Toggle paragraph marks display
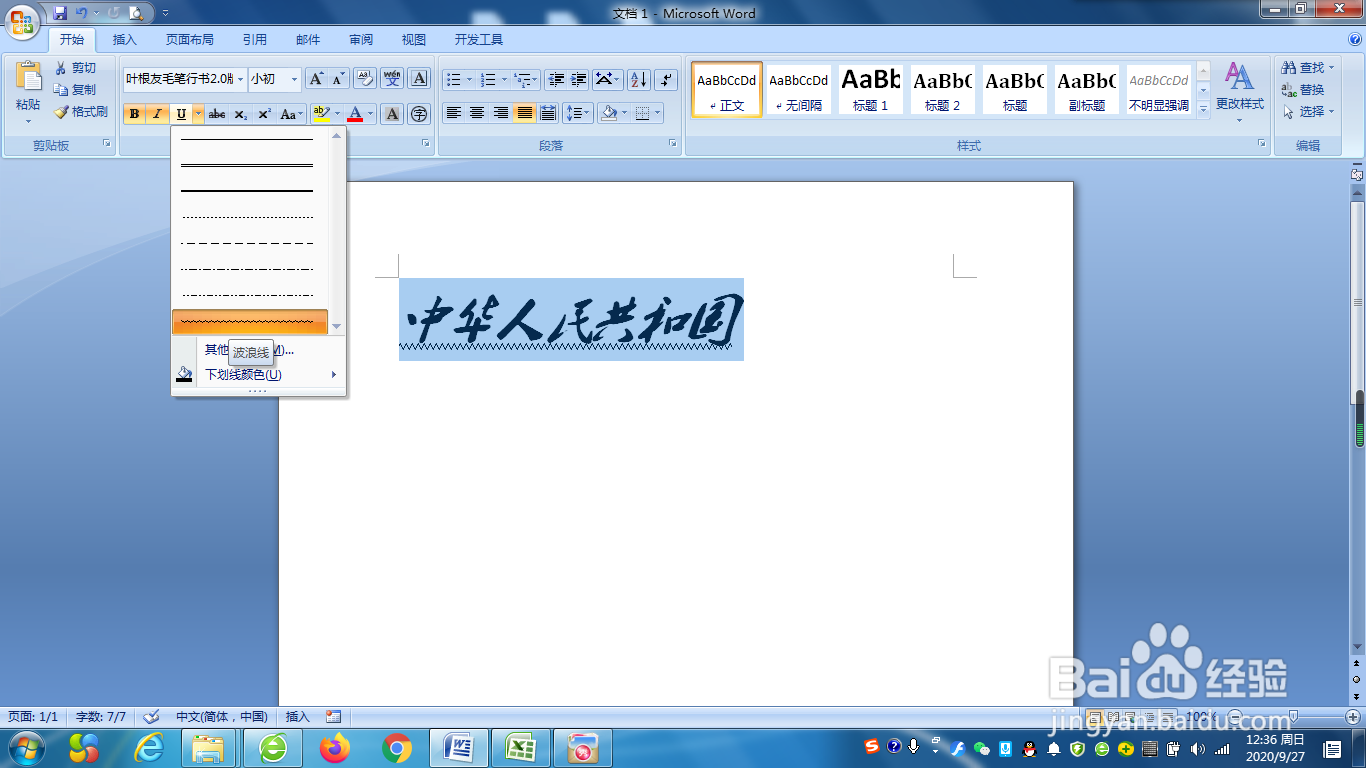Image resolution: width=1366 pixels, height=768 pixels. [x=663, y=79]
